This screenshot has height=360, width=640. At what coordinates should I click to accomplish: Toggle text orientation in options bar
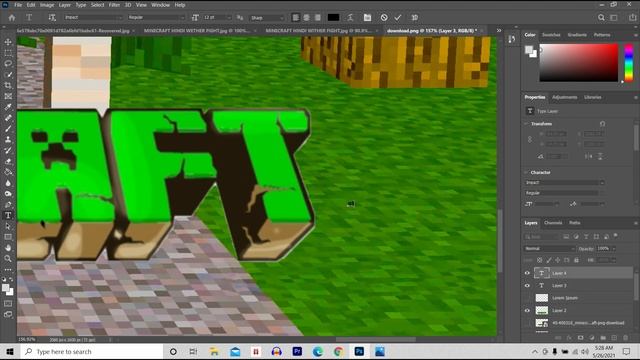pos(52,18)
